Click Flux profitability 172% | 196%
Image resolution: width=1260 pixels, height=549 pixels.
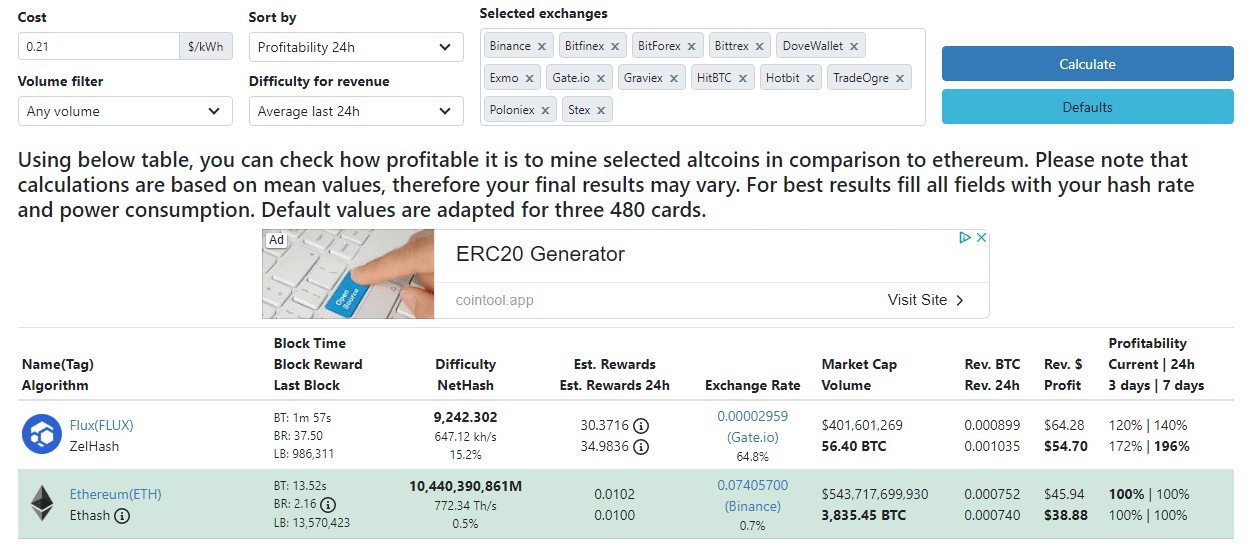(1149, 446)
